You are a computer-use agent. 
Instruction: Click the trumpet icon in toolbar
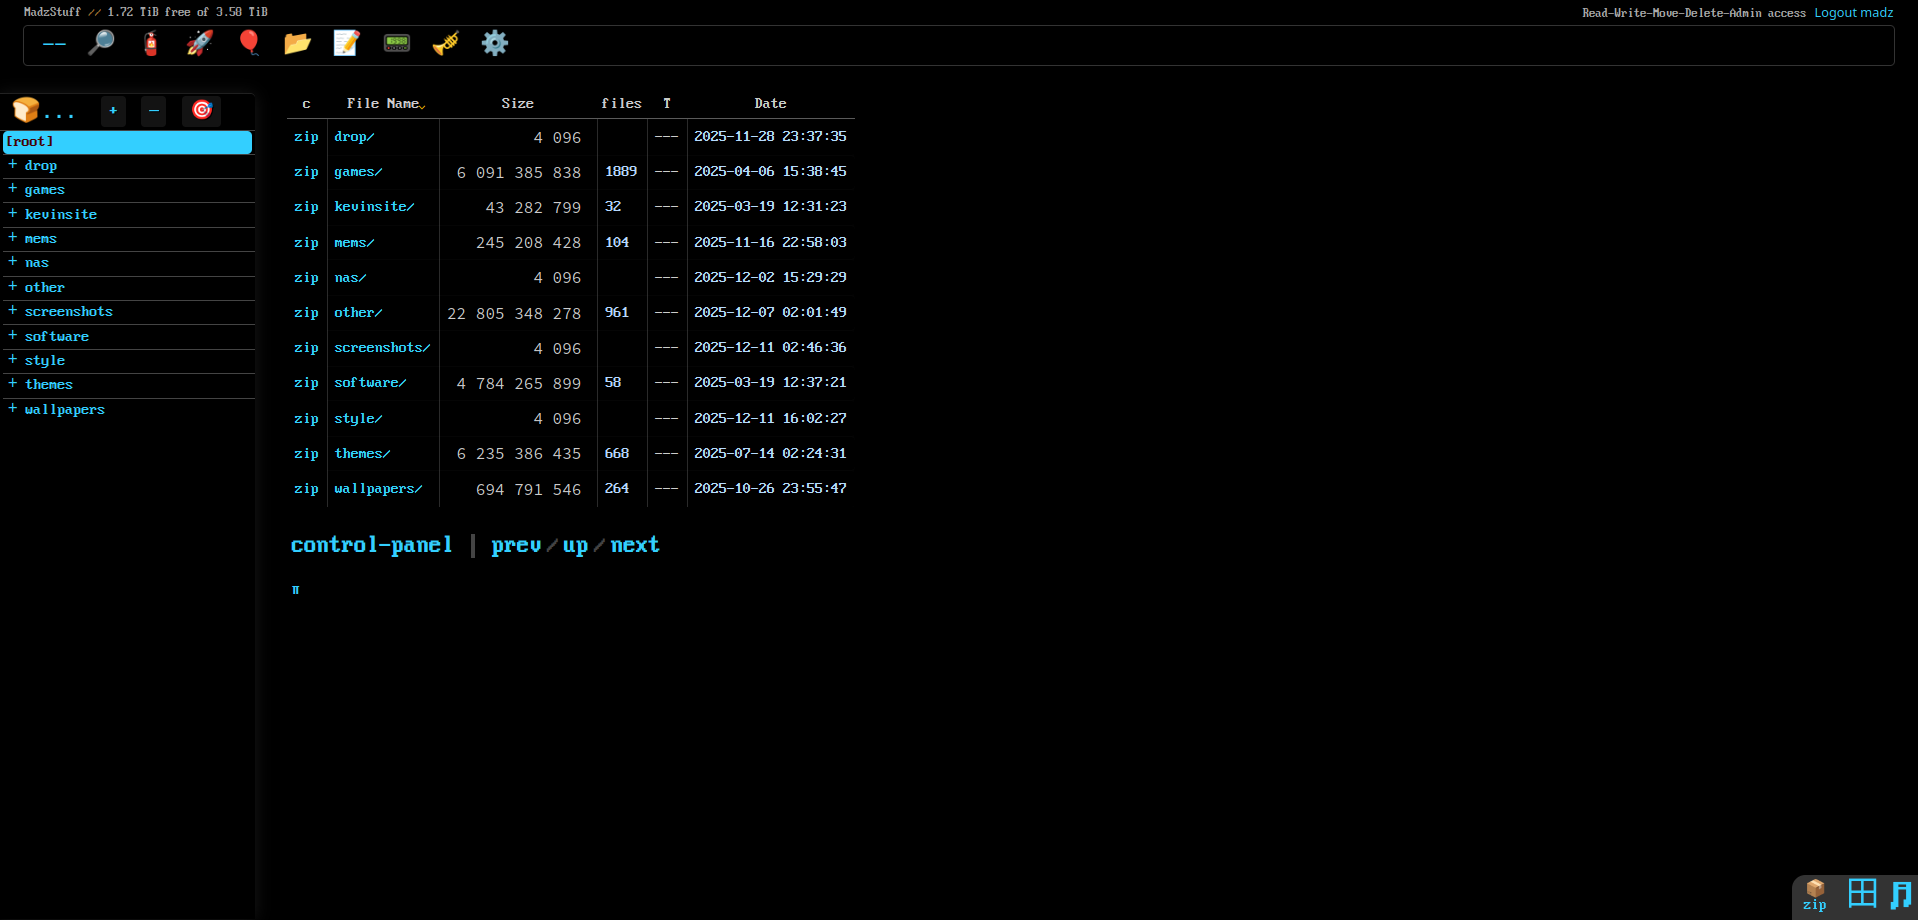445,43
